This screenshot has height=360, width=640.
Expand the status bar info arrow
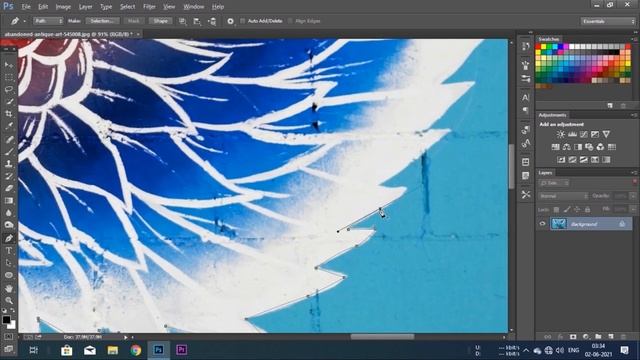click(125, 337)
